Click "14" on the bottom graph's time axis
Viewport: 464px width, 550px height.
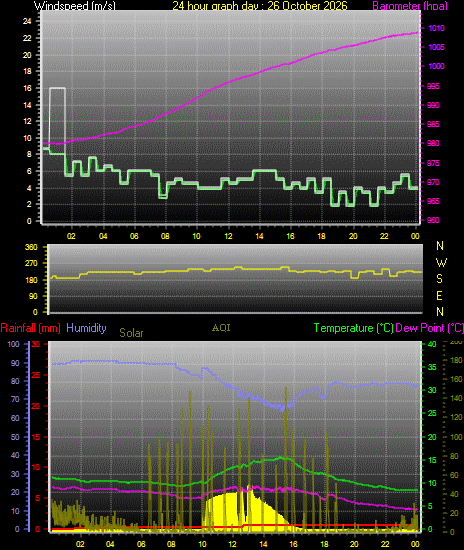tap(263, 544)
